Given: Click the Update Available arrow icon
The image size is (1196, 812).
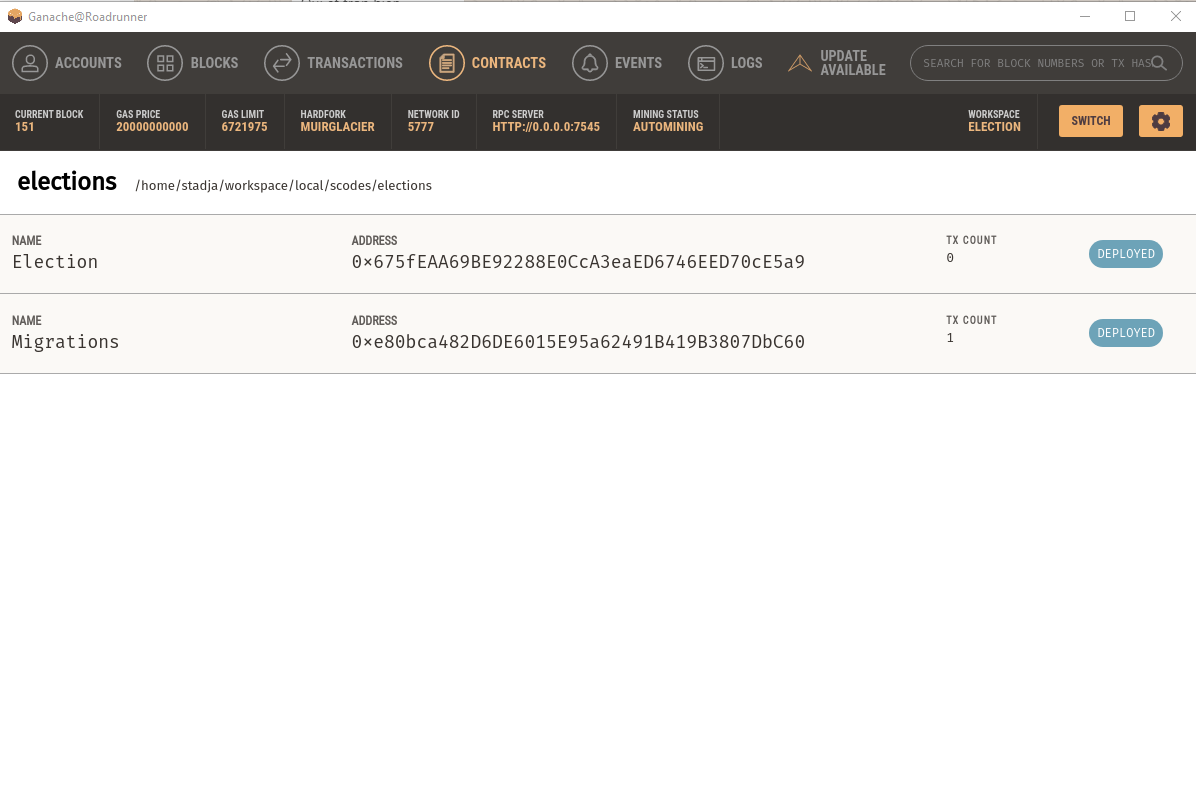Looking at the screenshot, I should coord(800,63).
